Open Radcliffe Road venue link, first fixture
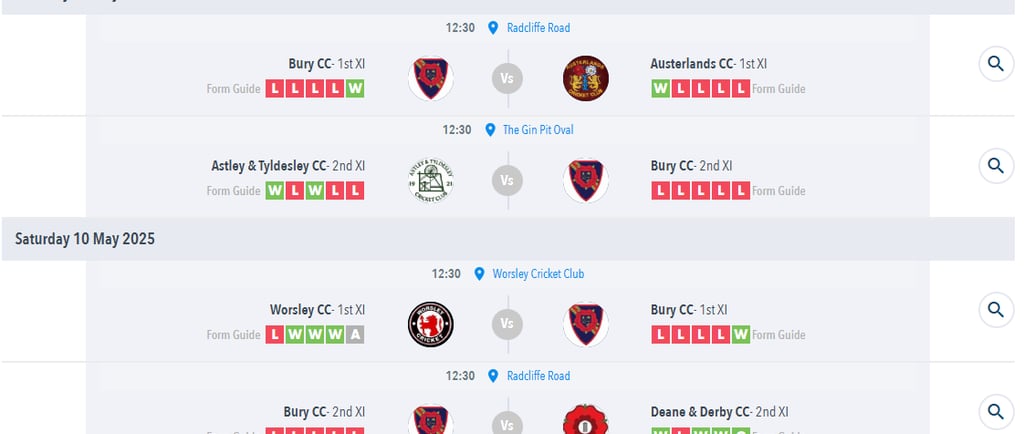Screen dimensions: 1024x434 pos(538,28)
